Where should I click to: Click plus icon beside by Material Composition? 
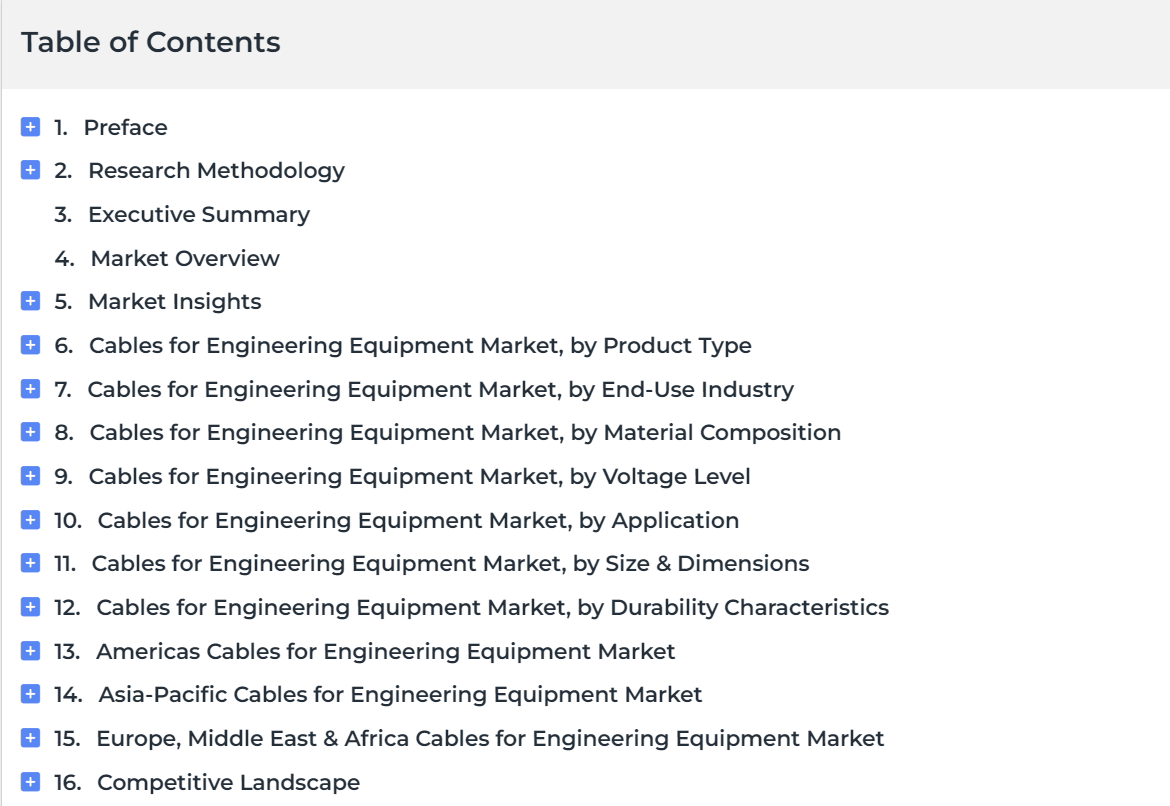coord(31,432)
